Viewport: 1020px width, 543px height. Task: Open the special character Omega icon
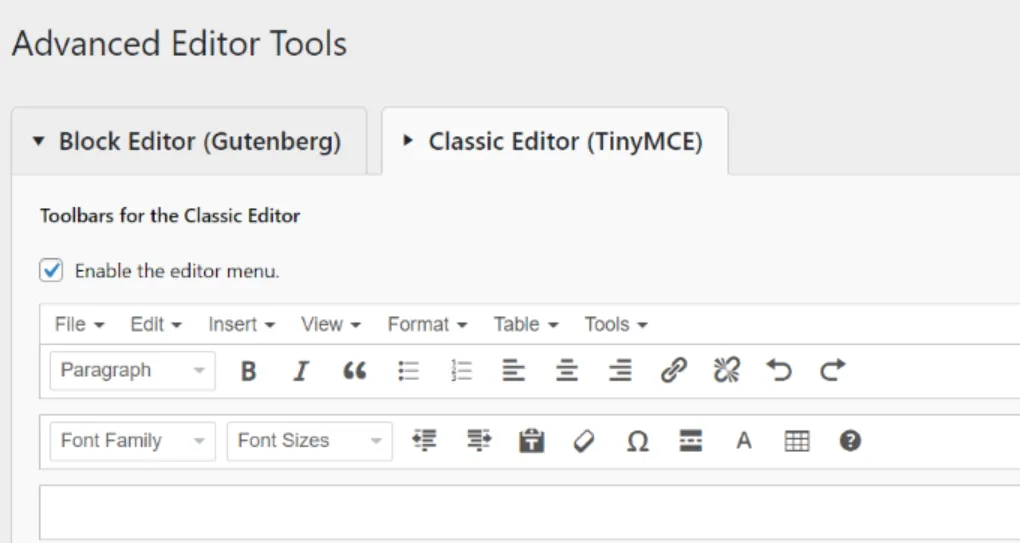click(637, 441)
